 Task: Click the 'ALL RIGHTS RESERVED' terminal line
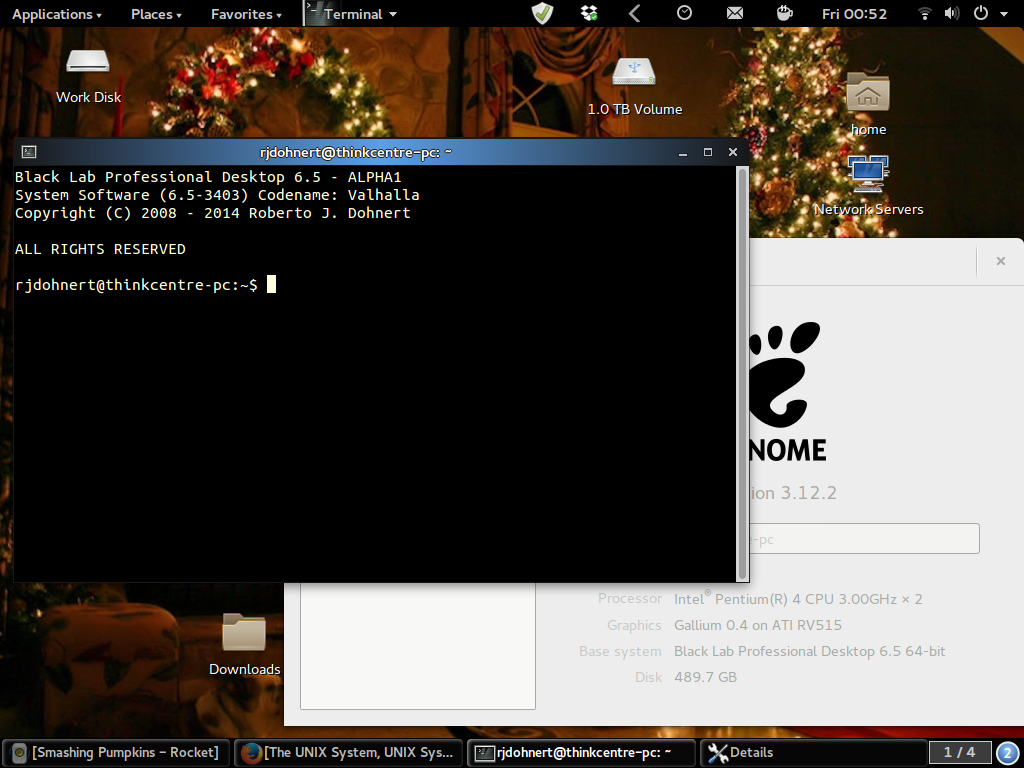coord(100,249)
